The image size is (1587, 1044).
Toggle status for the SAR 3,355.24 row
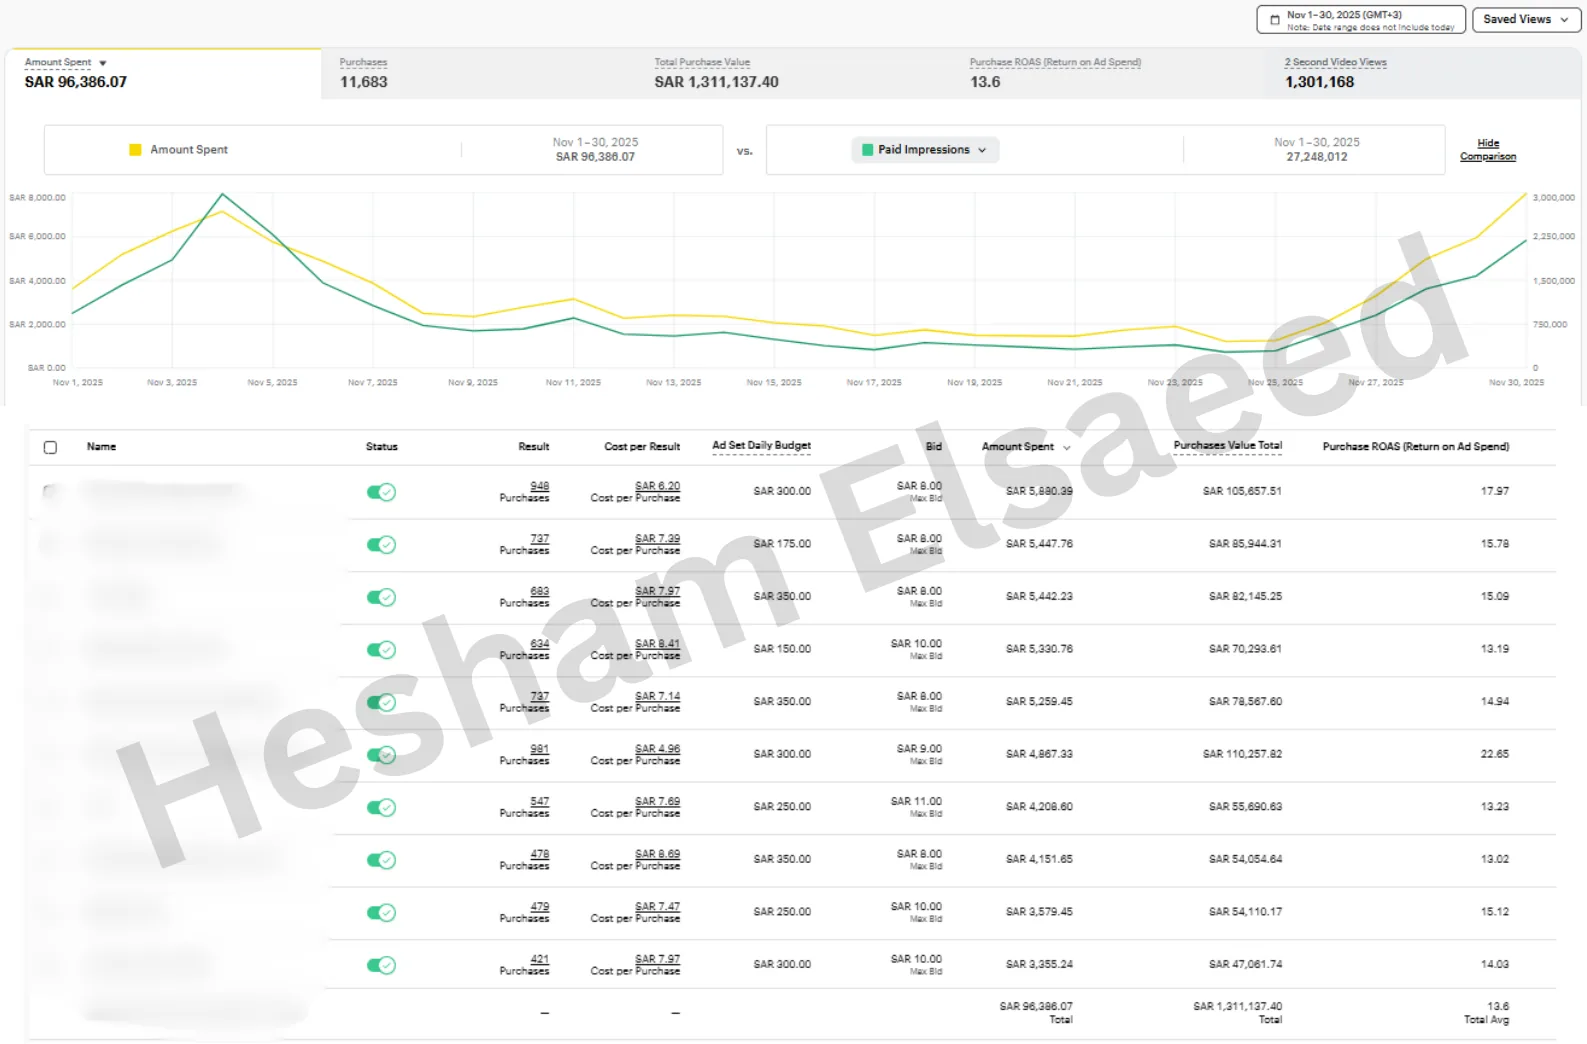pos(381,965)
